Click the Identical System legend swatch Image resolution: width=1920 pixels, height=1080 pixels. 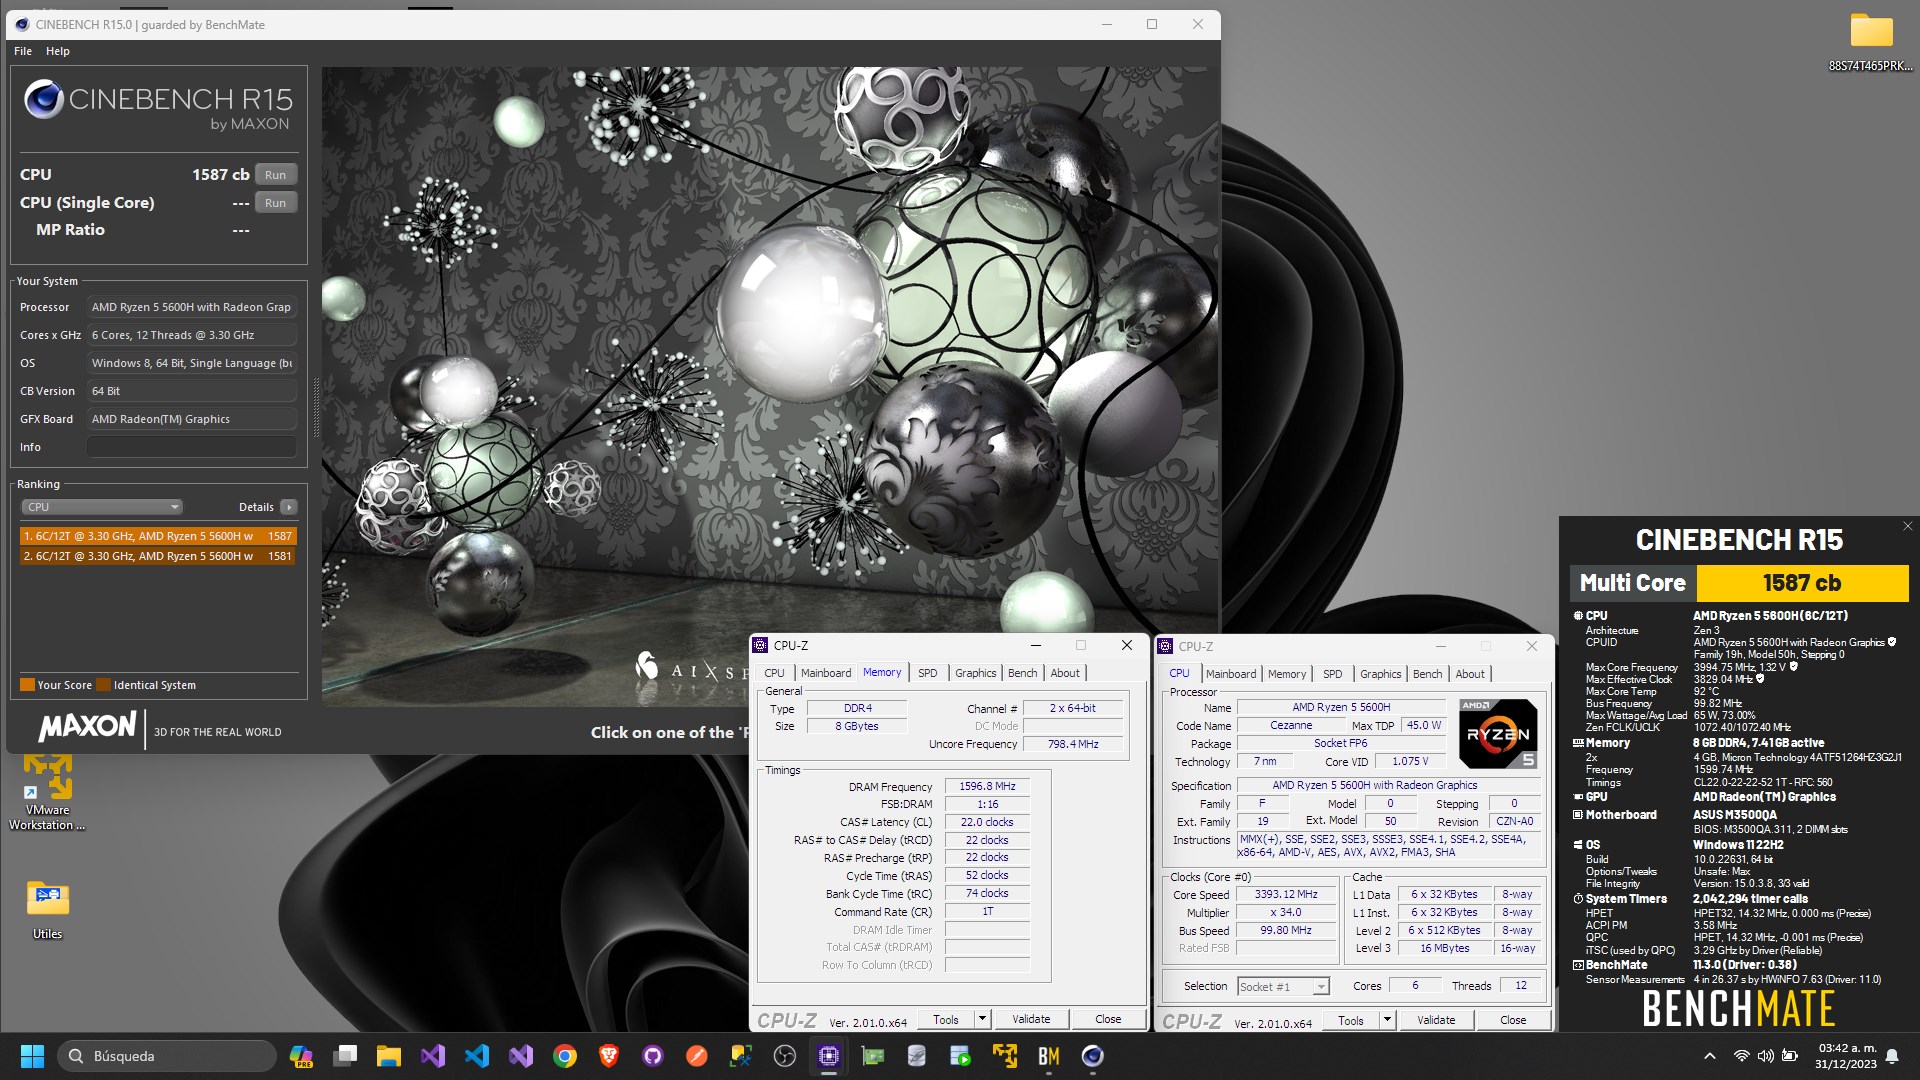(104, 685)
